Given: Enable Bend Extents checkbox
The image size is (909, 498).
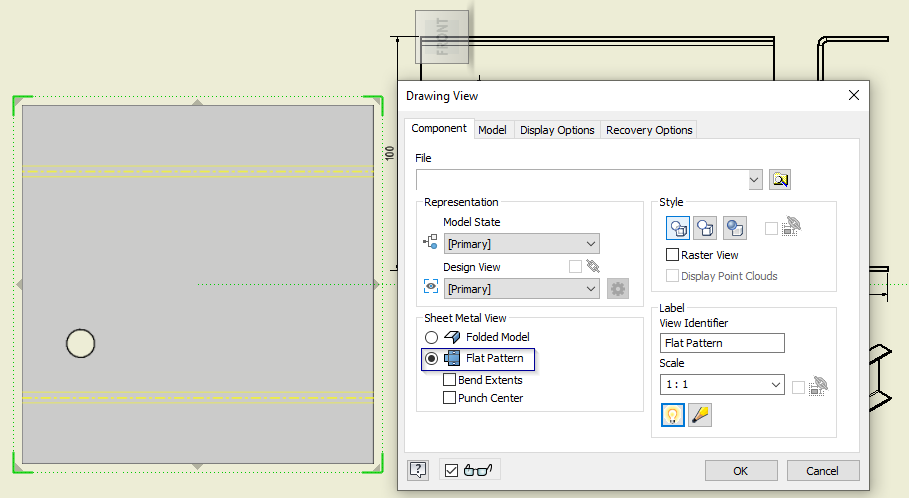Looking at the screenshot, I should point(449,380).
